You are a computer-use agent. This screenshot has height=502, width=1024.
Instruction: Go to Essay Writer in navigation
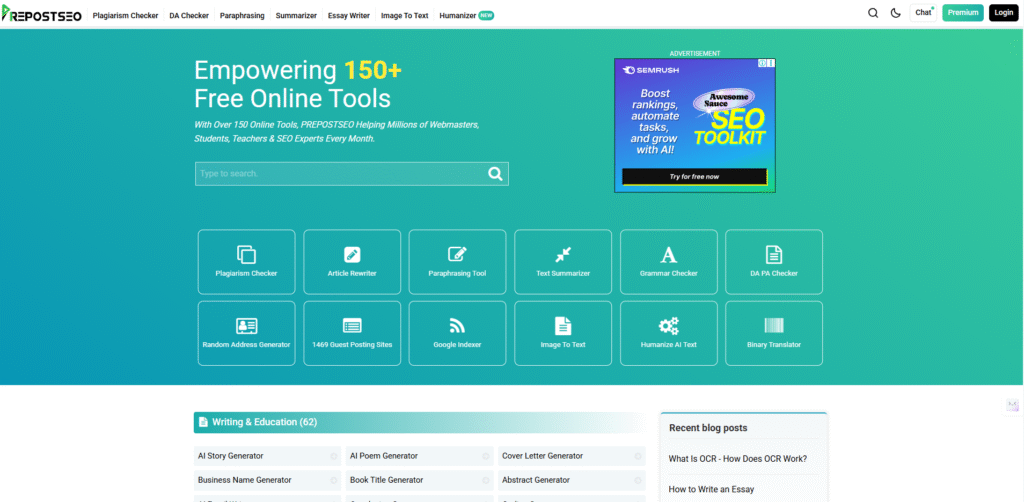pos(349,16)
